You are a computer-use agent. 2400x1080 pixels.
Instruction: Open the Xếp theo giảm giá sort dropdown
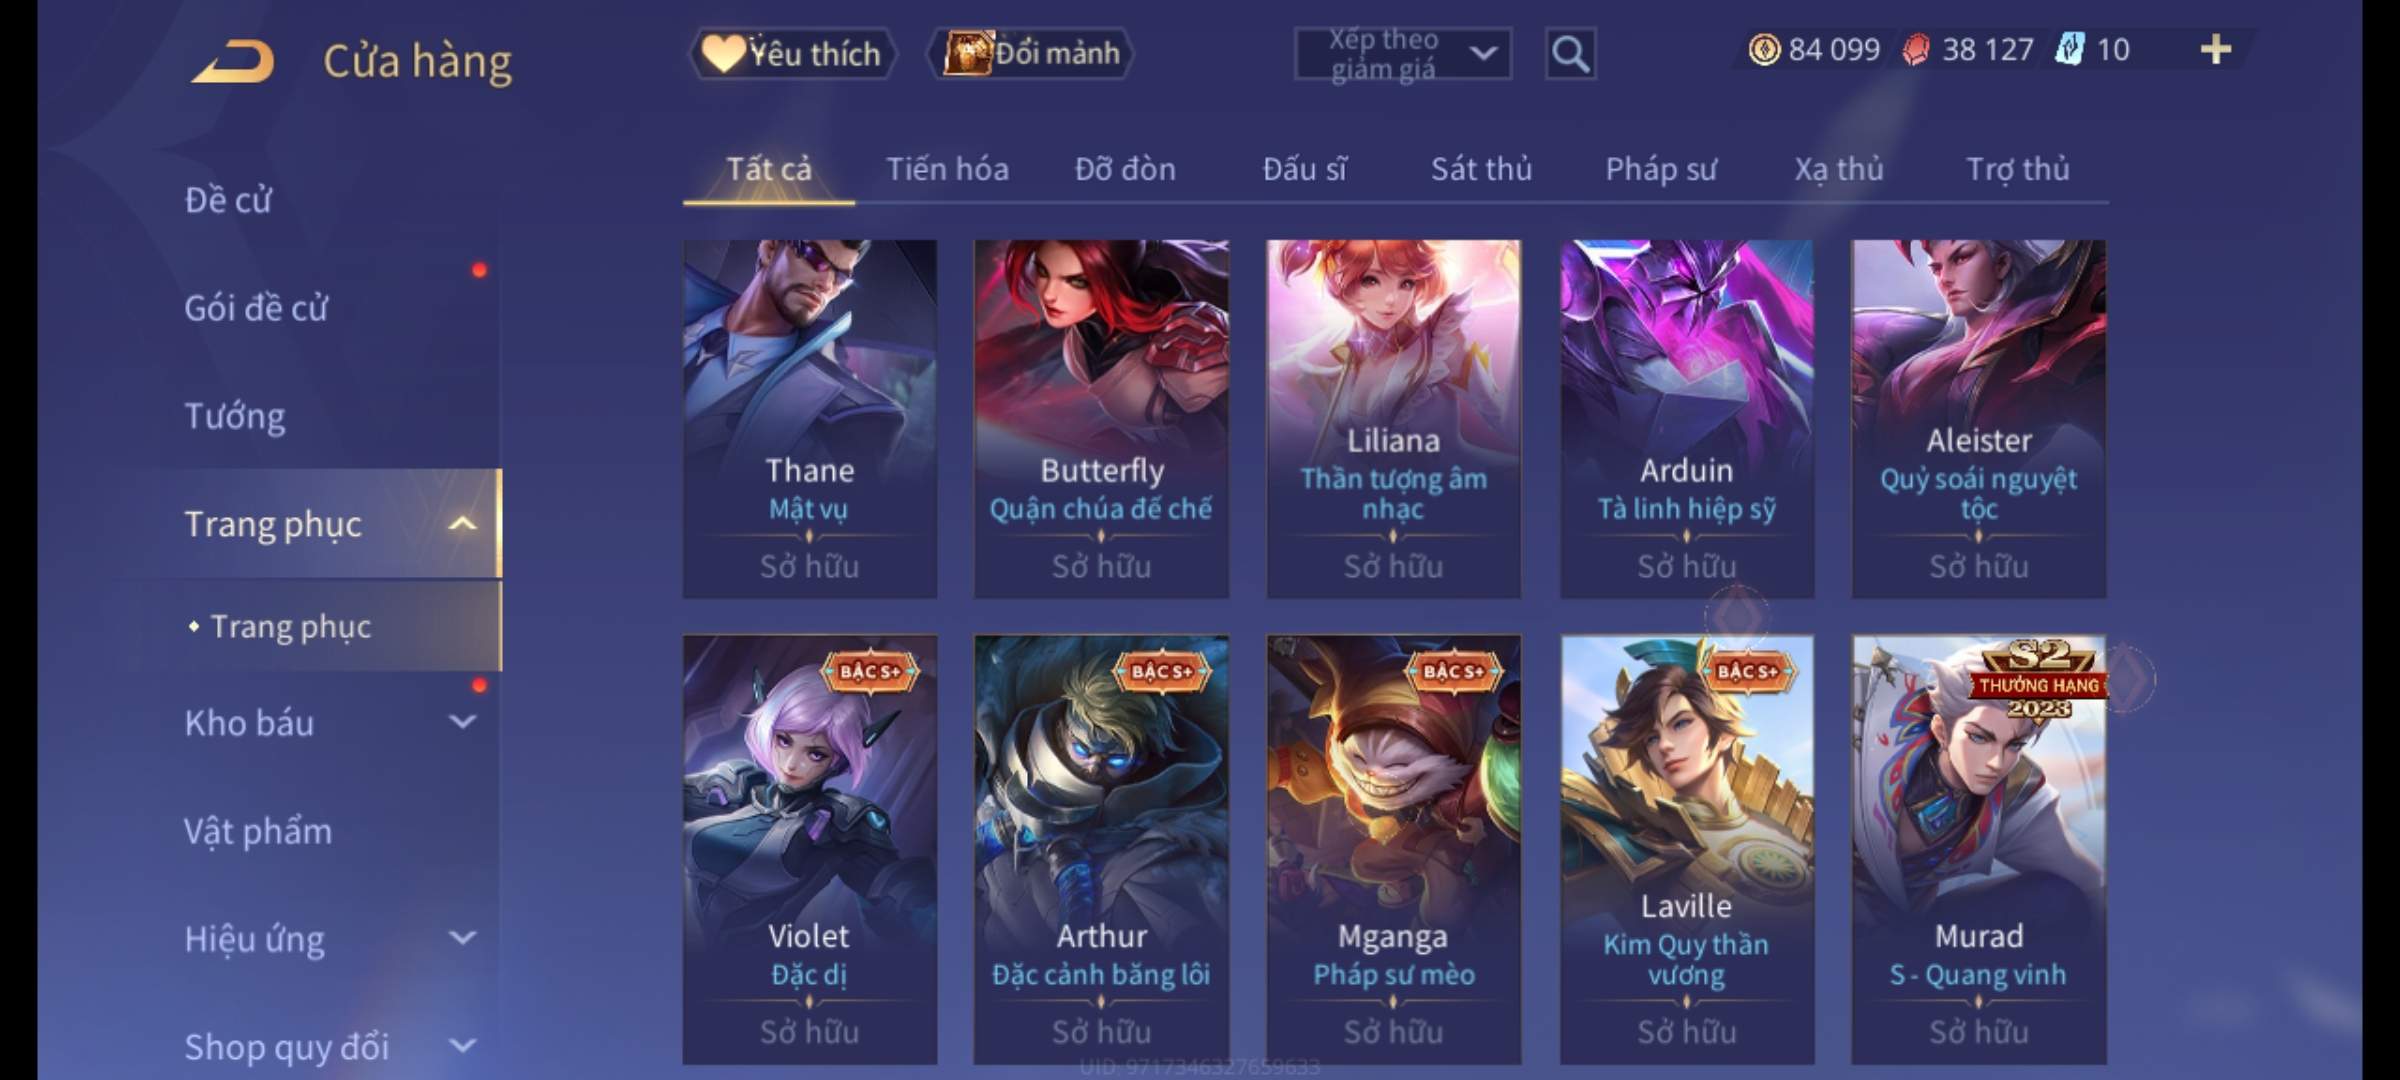1403,54
